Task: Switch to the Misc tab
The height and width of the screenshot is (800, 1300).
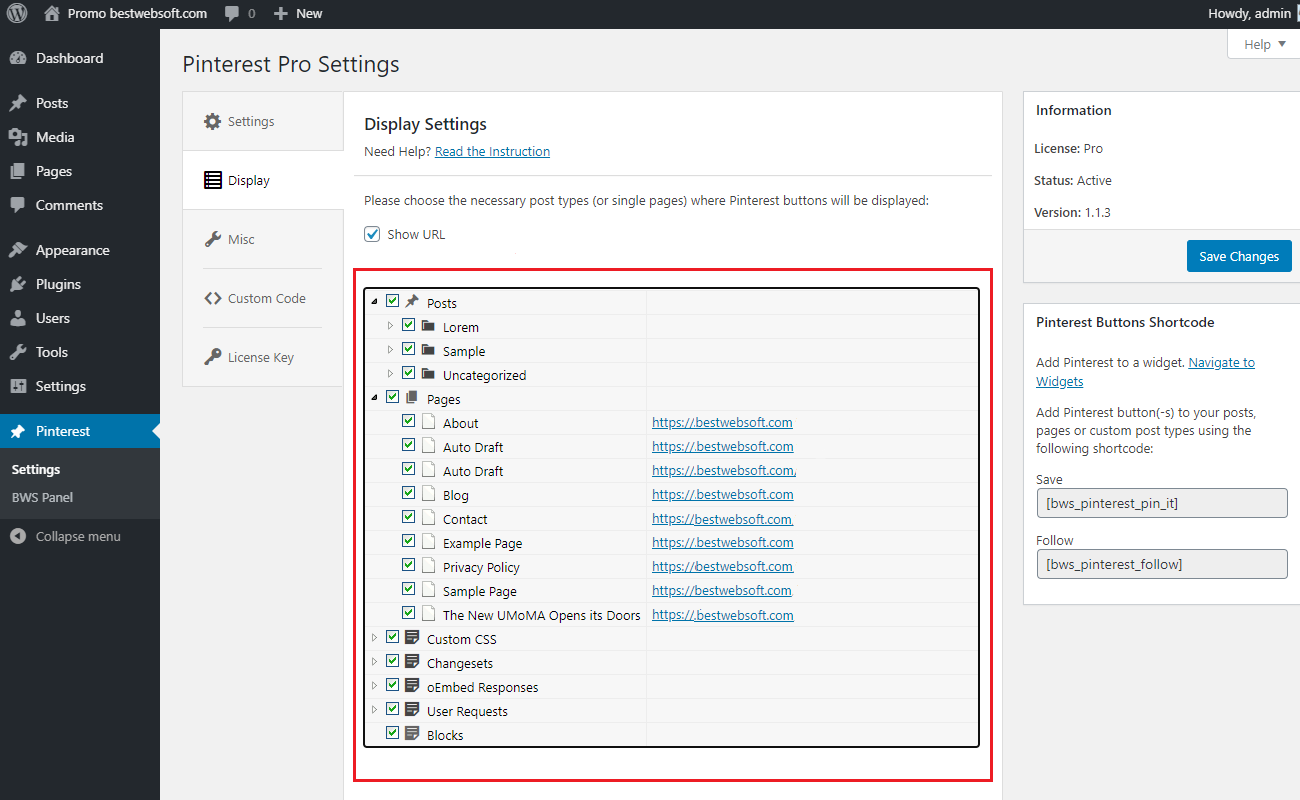Action: pos(263,239)
